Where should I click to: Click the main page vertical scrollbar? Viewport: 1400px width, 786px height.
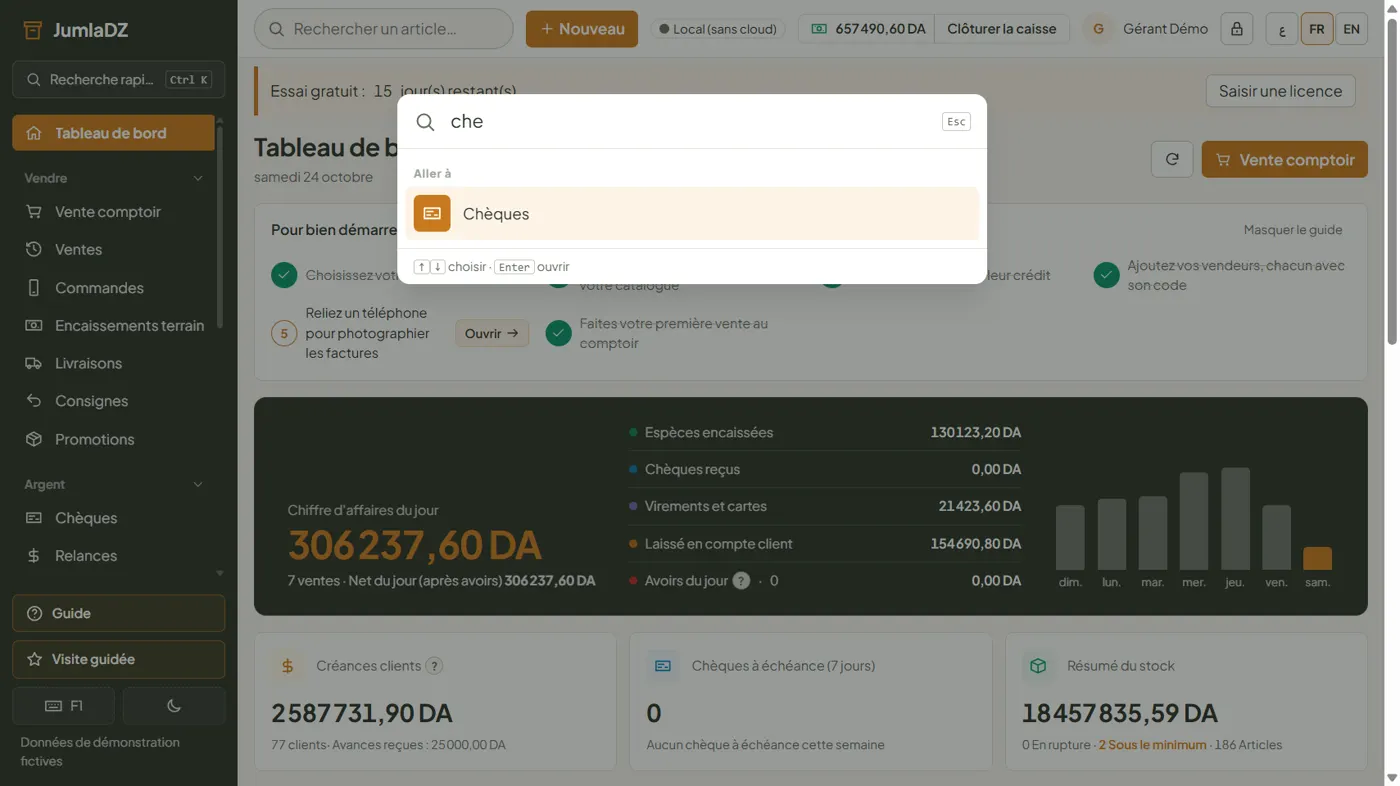point(1392,180)
